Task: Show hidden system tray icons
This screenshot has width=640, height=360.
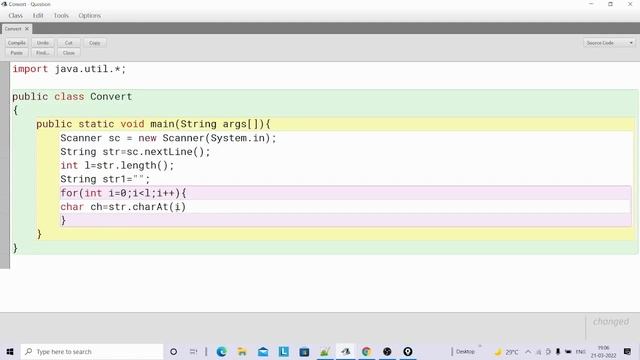Action: [x=528, y=351]
